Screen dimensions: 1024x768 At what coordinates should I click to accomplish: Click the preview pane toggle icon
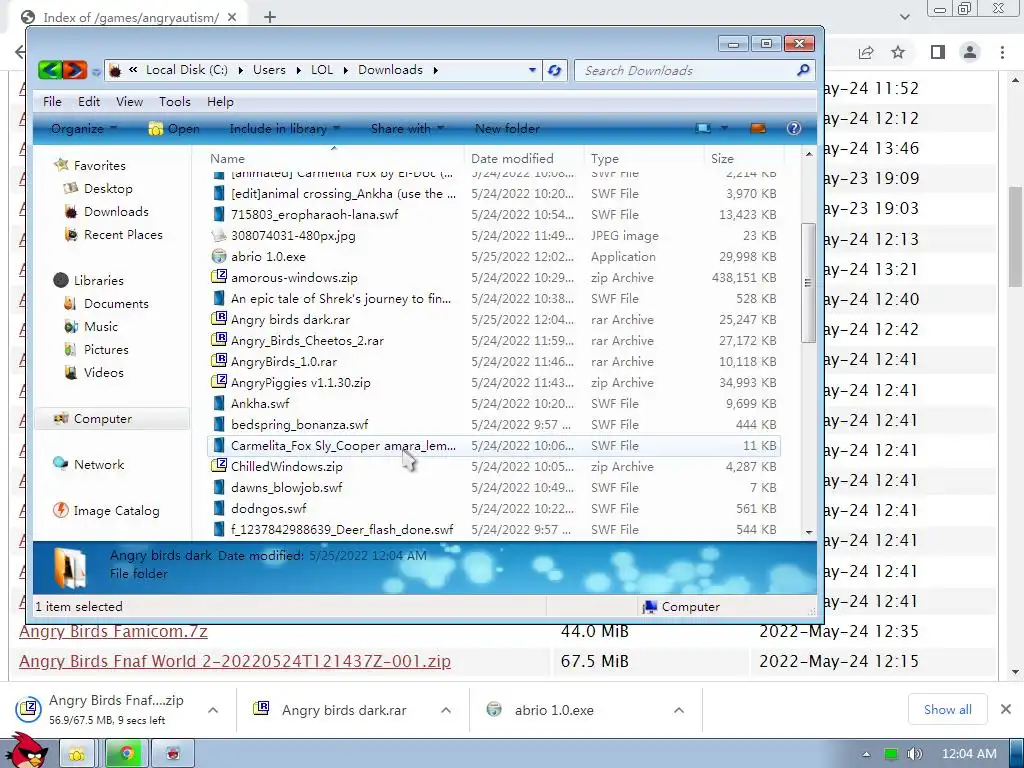pos(758,129)
